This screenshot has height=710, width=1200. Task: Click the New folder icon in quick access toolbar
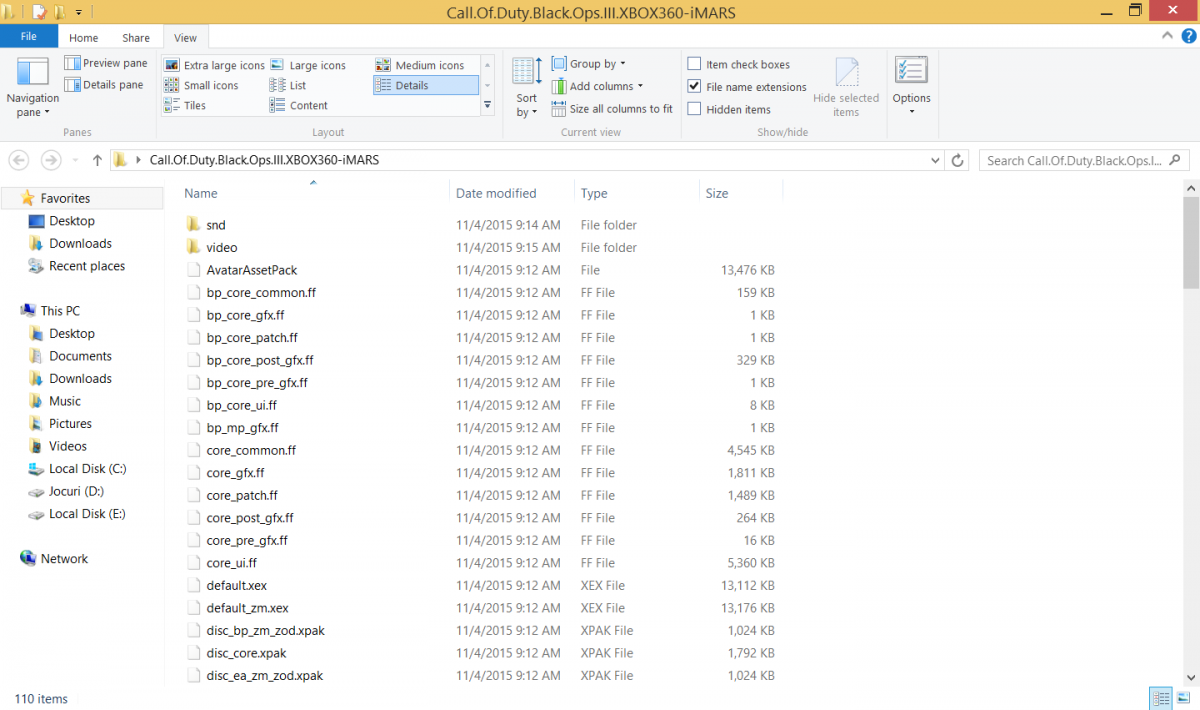(x=60, y=12)
